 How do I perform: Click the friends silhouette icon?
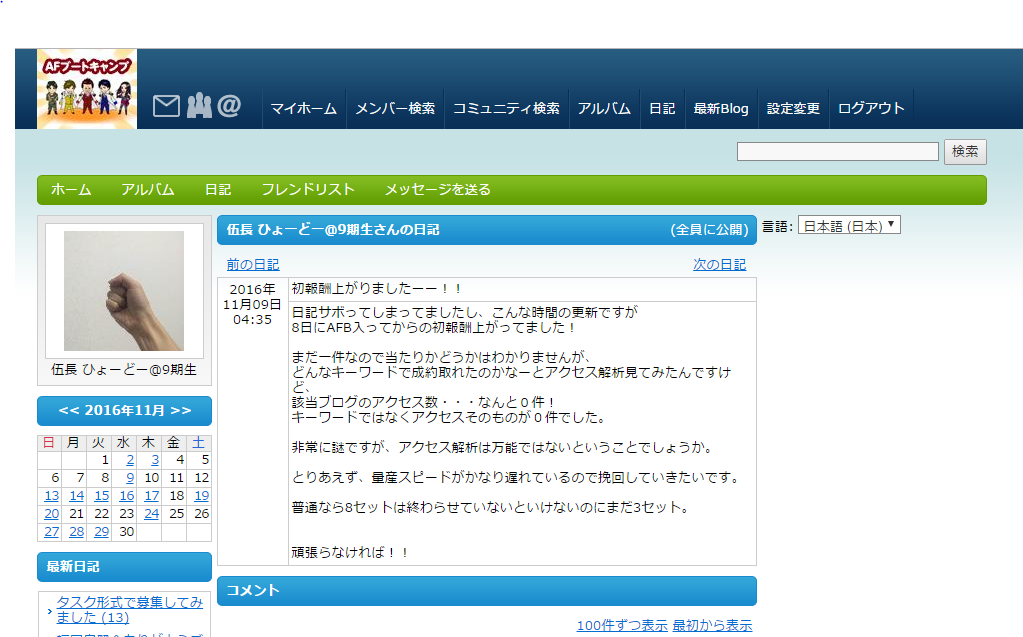tap(199, 106)
